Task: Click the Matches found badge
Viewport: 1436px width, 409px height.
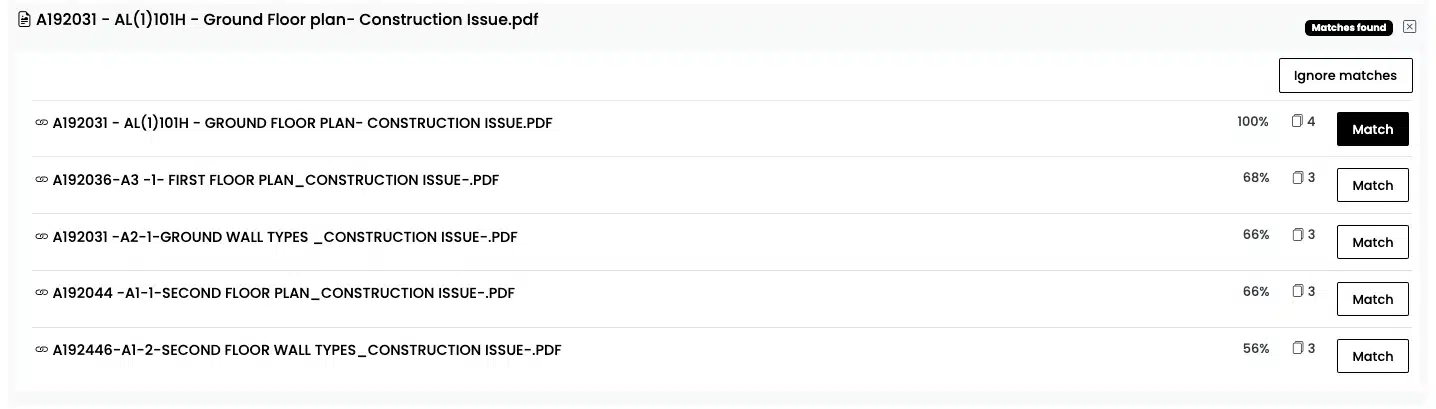Action: [x=1349, y=28]
